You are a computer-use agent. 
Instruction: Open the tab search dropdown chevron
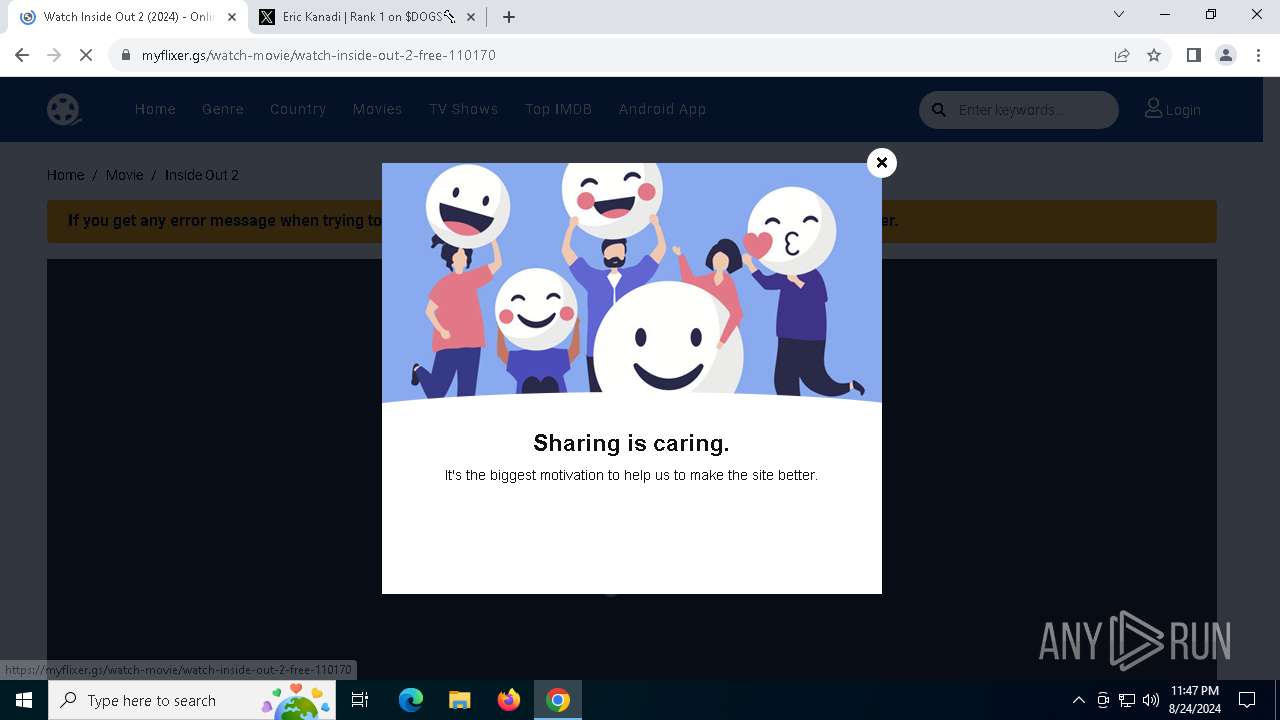[1119, 14]
